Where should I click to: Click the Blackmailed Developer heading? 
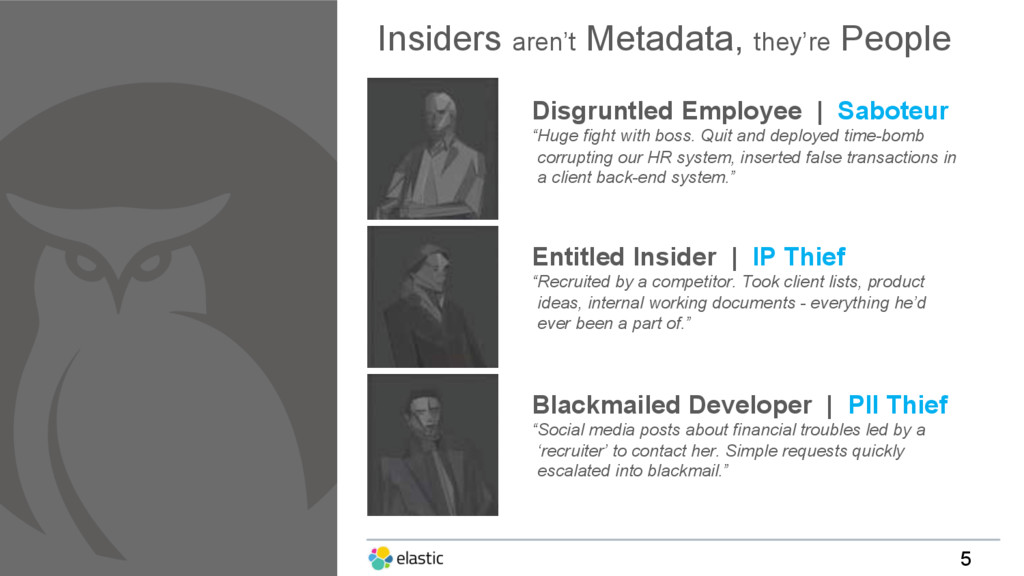pyautogui.click(x=672, y=405)
